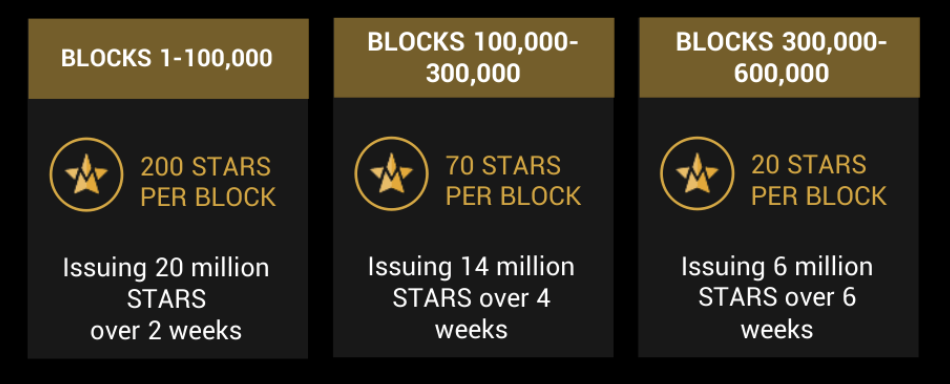Image resolution: width=950 pixels, height=384 pixels.
Task: Select the Issuing 14 million line
Action: pos(471,267)
